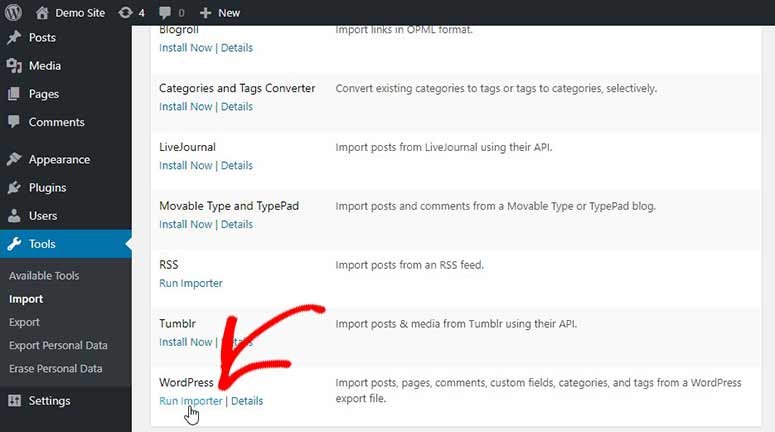Install the LiveJournal importer
The height and width of the screenshot is (432, 775).
185,166
